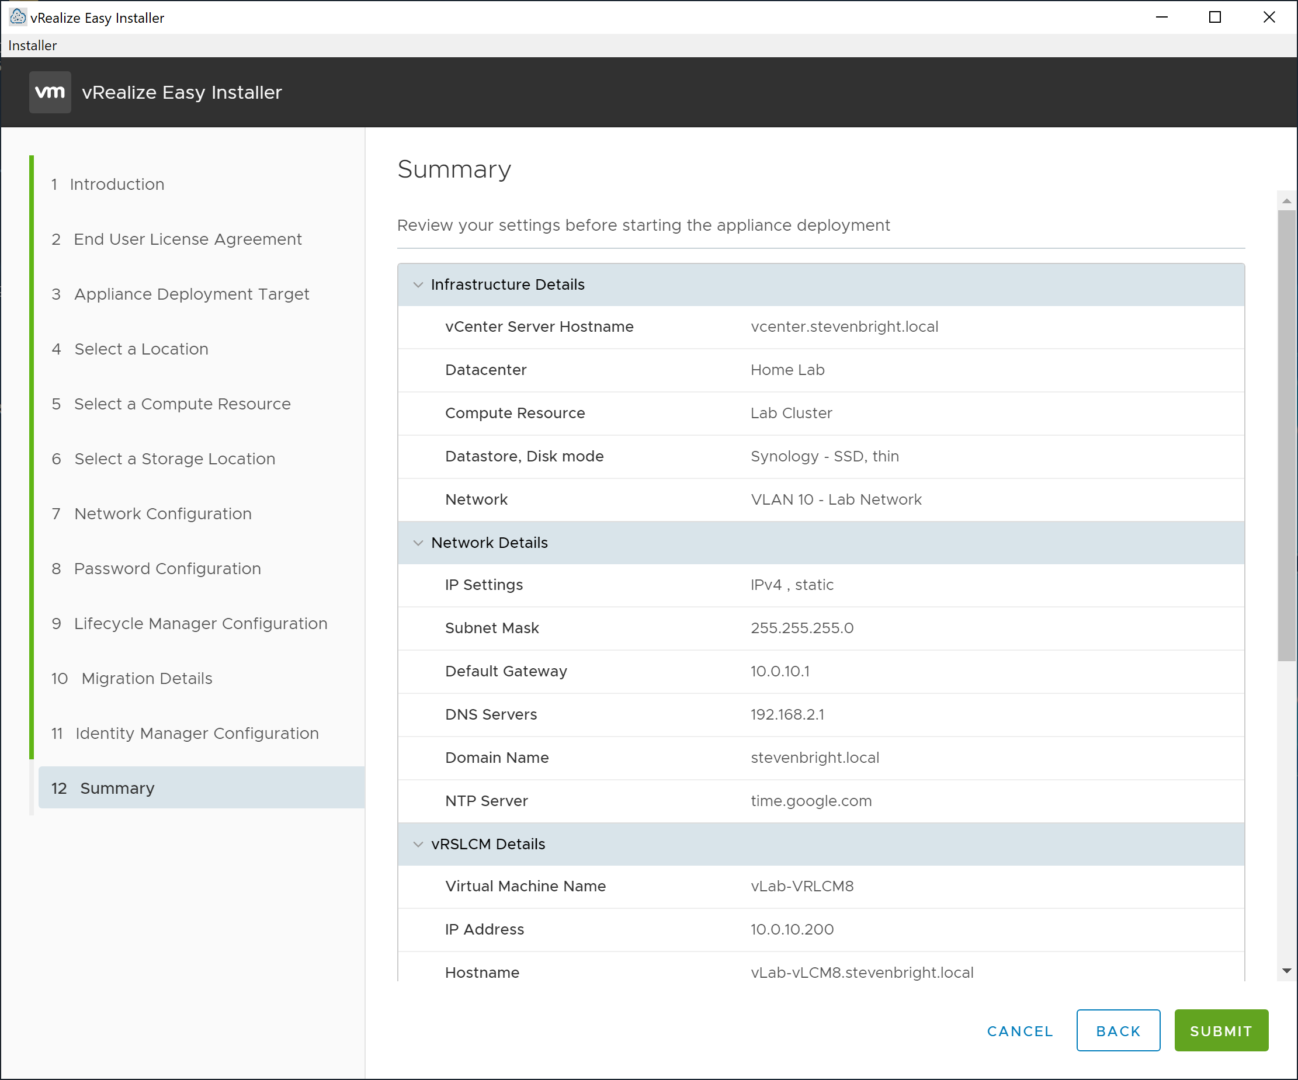The height and width of the screenshot is (1080, 1298).
Task: Open the Installer menu
Action: [x=33, y=46]
